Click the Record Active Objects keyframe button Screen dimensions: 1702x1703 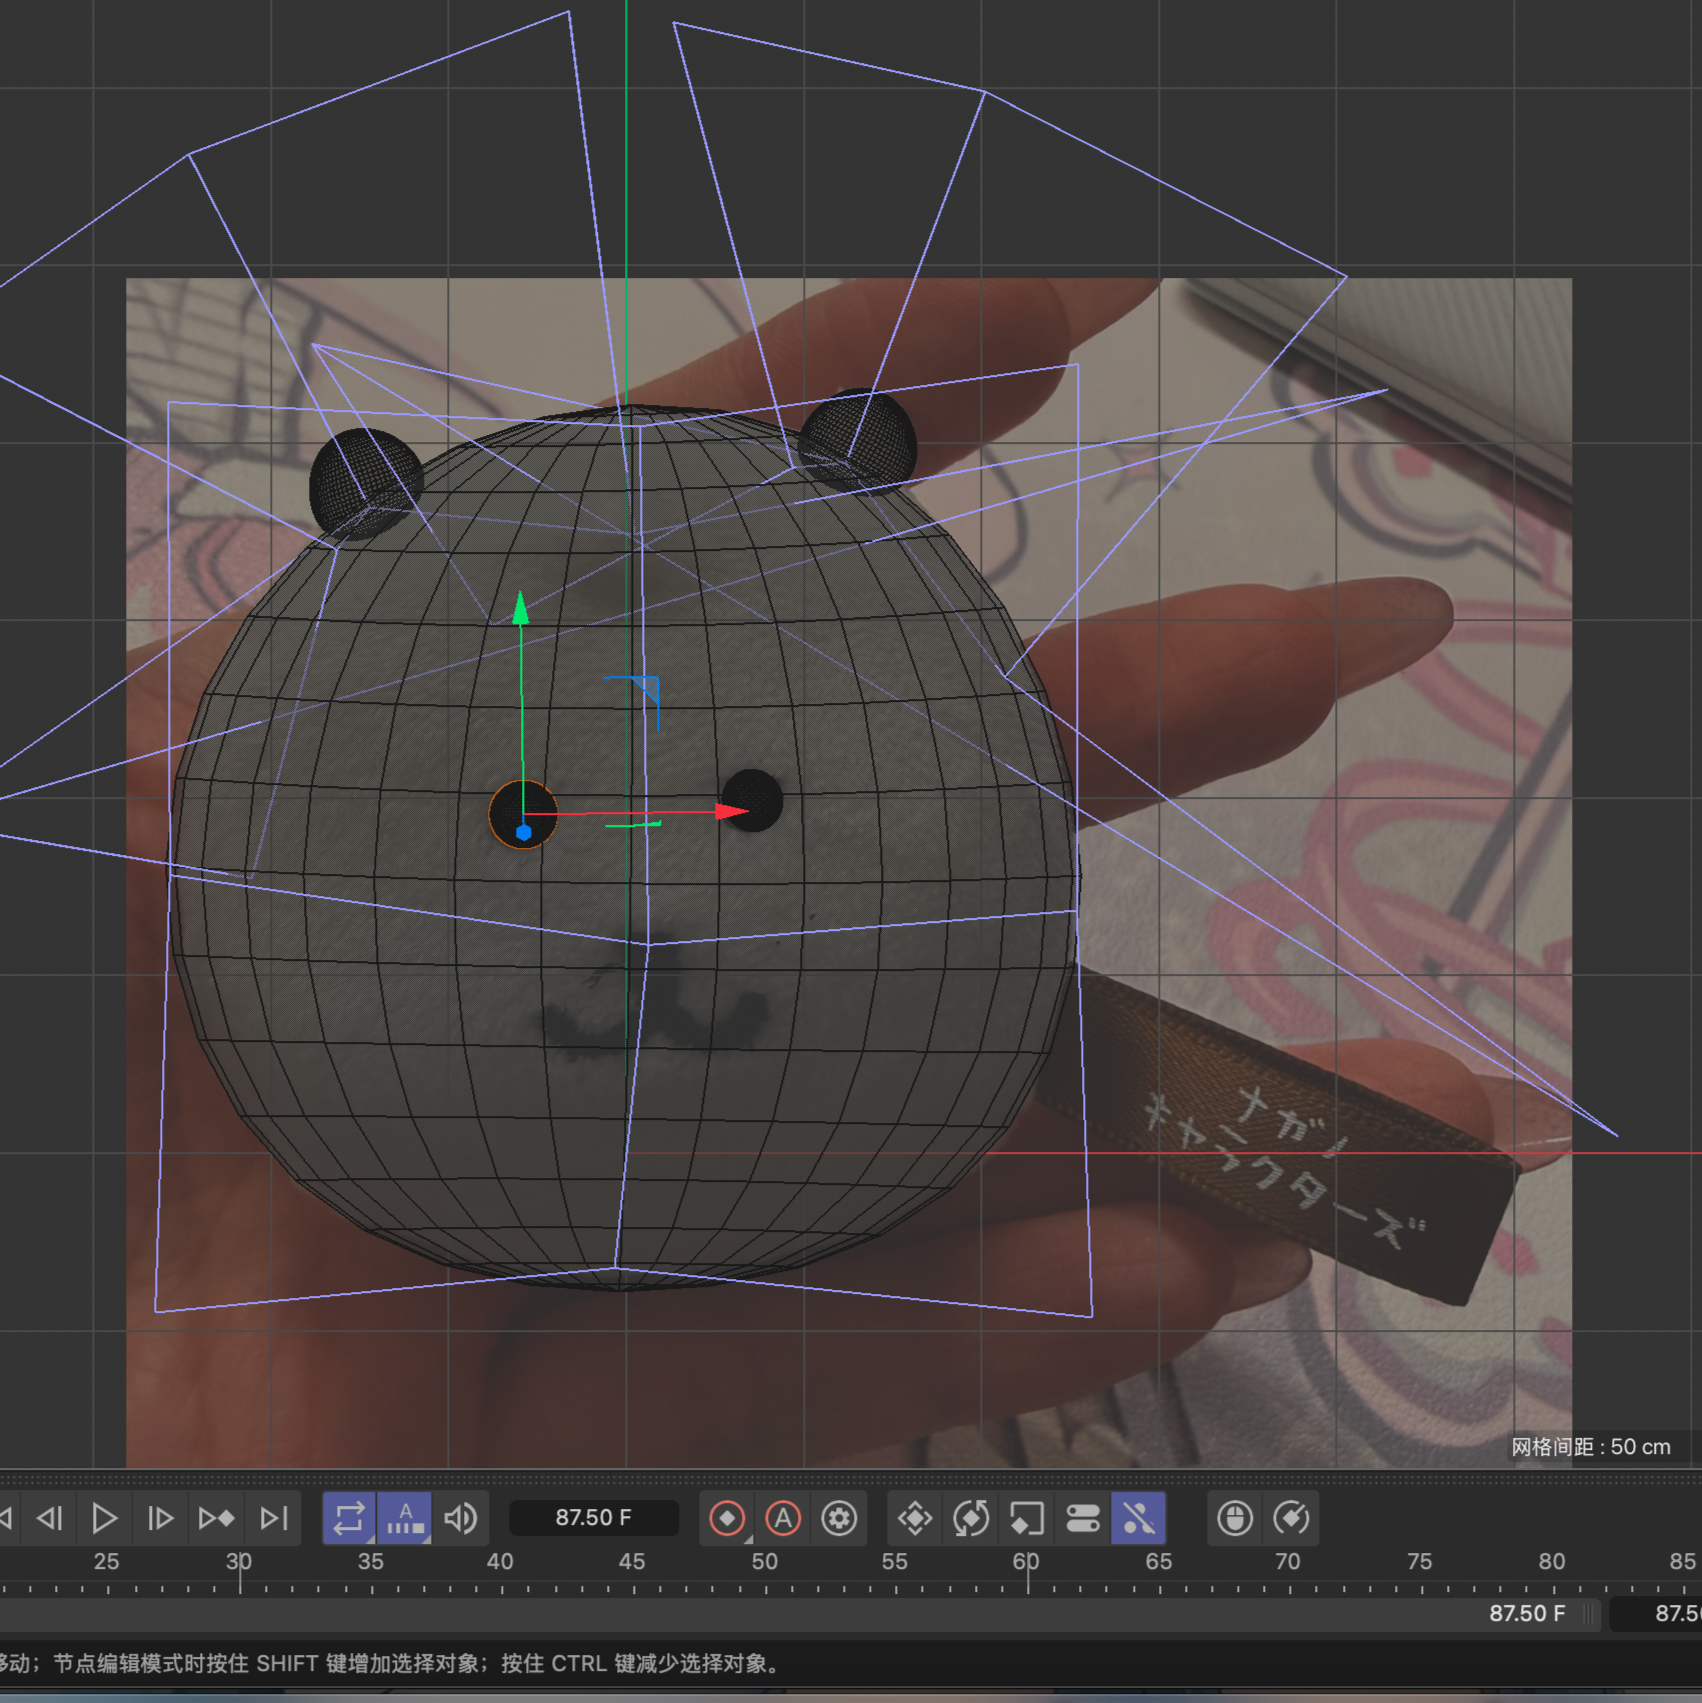(x=727, y=1518)
